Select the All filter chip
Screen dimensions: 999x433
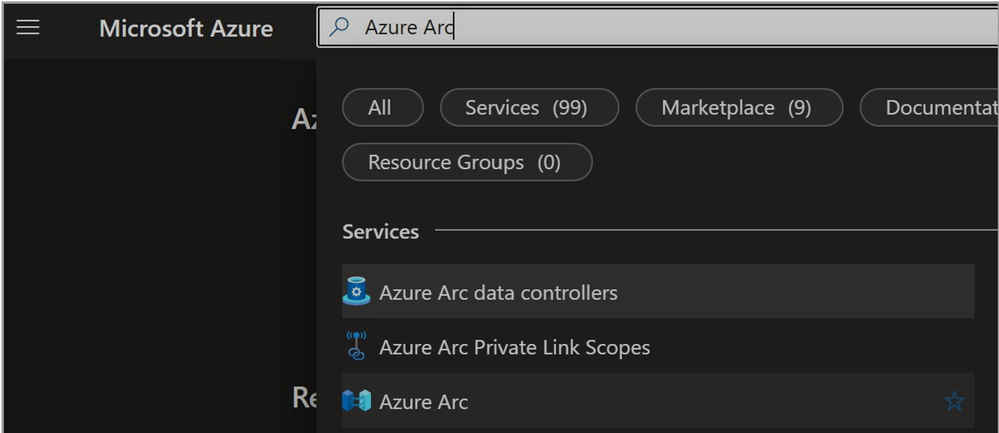pyautogui.click(x=382, y=108)
